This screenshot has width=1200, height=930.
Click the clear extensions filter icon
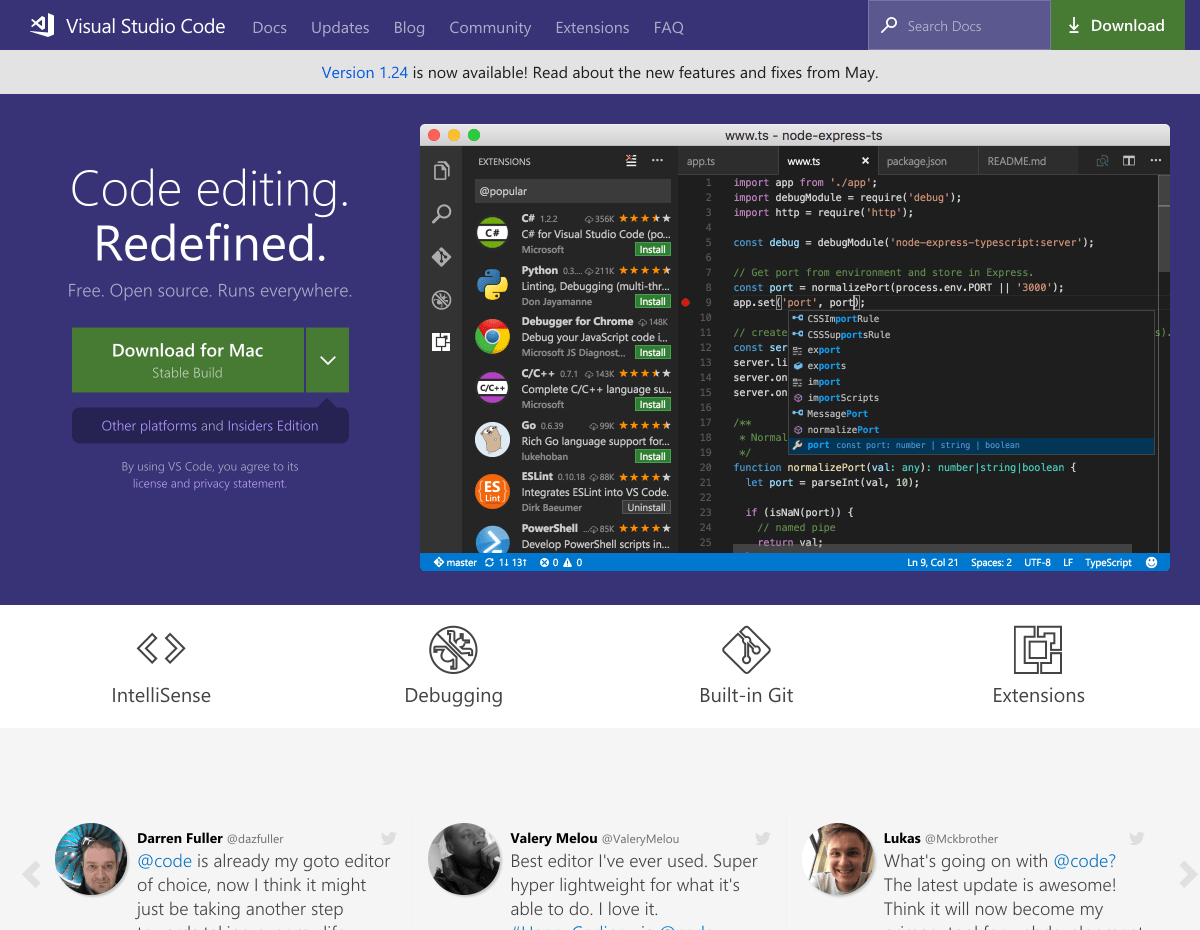pyautogui.click(x=631, y=160)
